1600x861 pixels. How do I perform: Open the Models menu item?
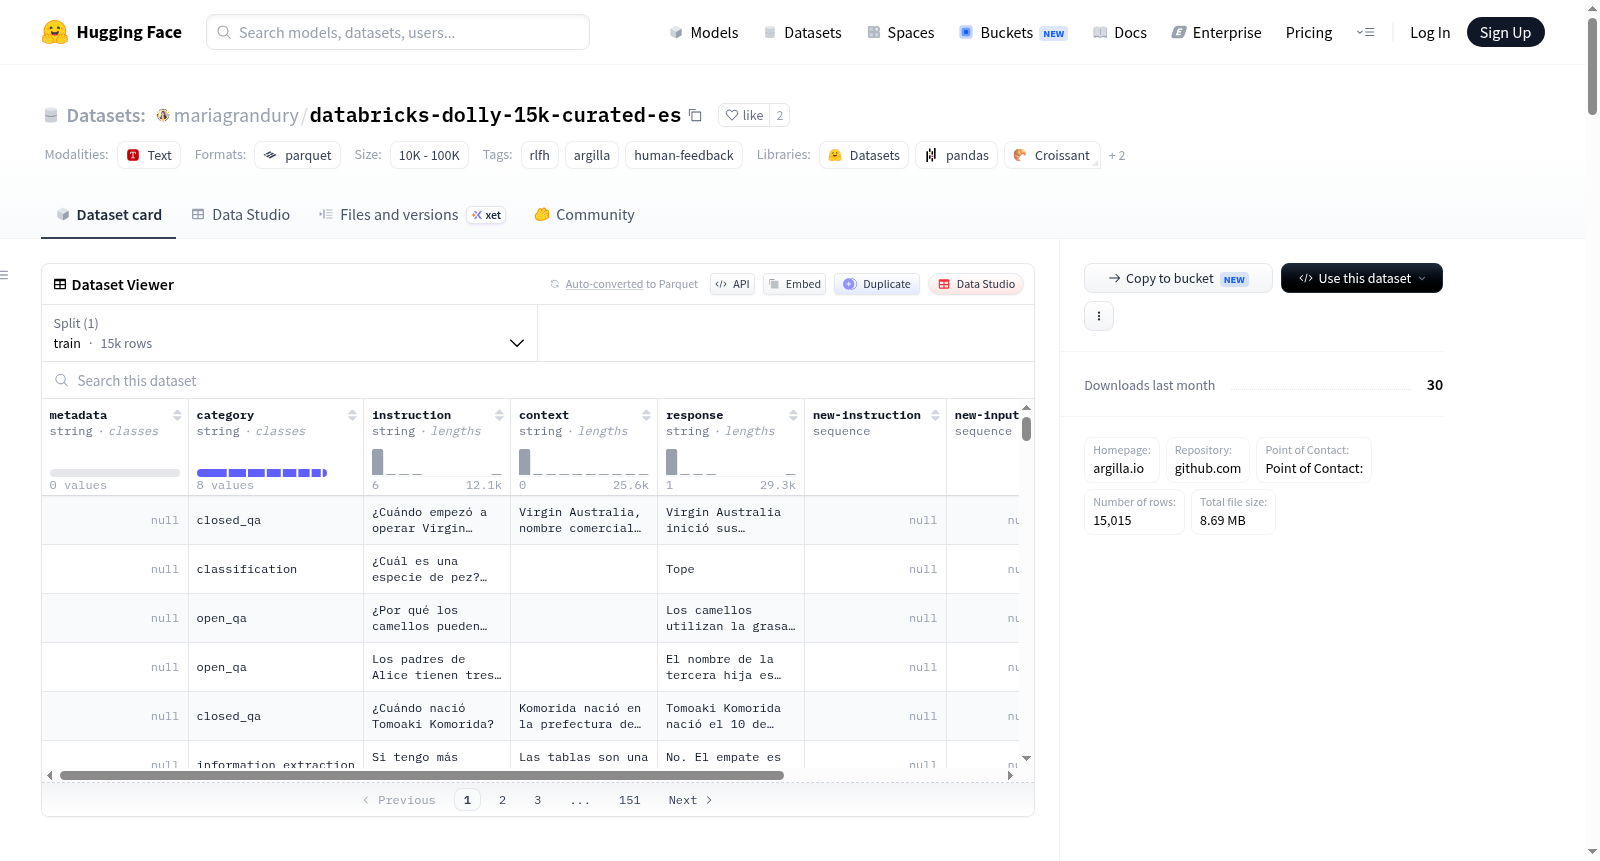pos(704,32)
